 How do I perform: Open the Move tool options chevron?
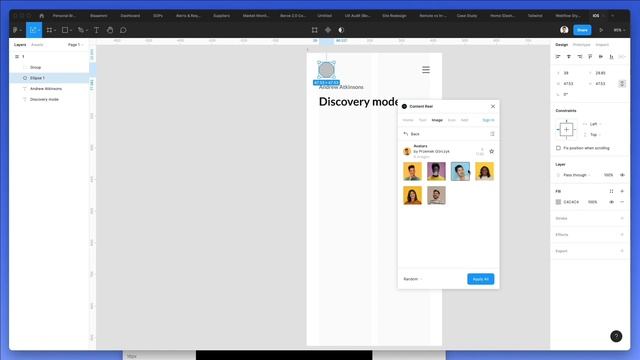[39, 30]
